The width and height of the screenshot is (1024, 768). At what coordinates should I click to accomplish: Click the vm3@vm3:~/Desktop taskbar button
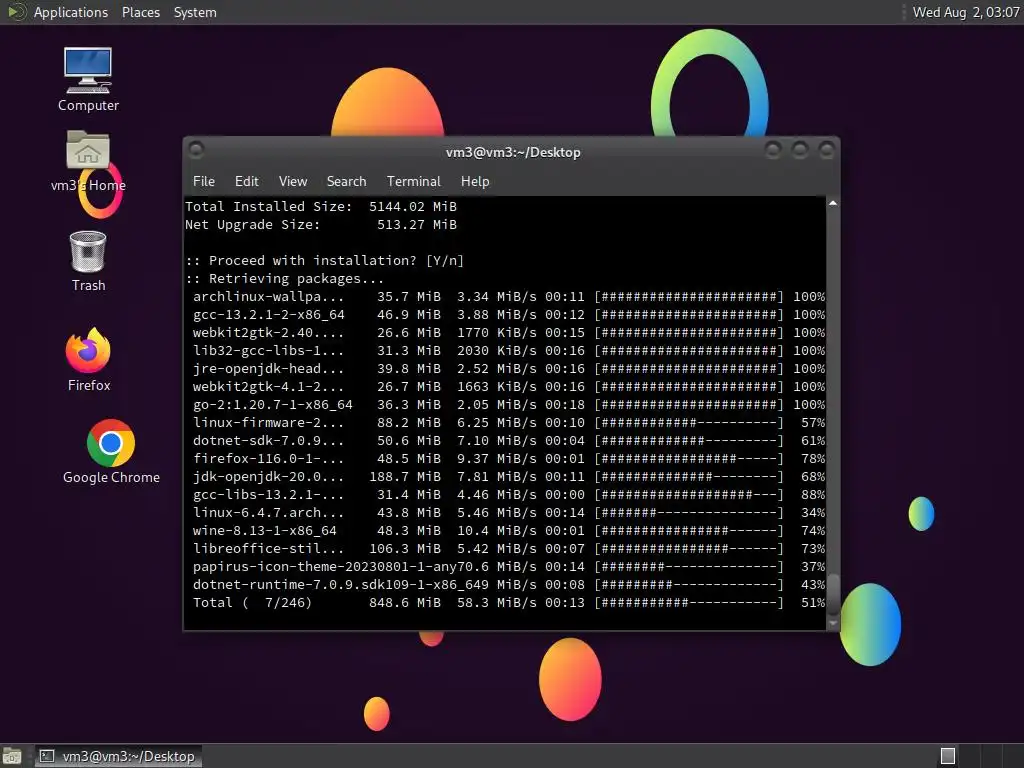pyautogui.click(x=119, y=756)
